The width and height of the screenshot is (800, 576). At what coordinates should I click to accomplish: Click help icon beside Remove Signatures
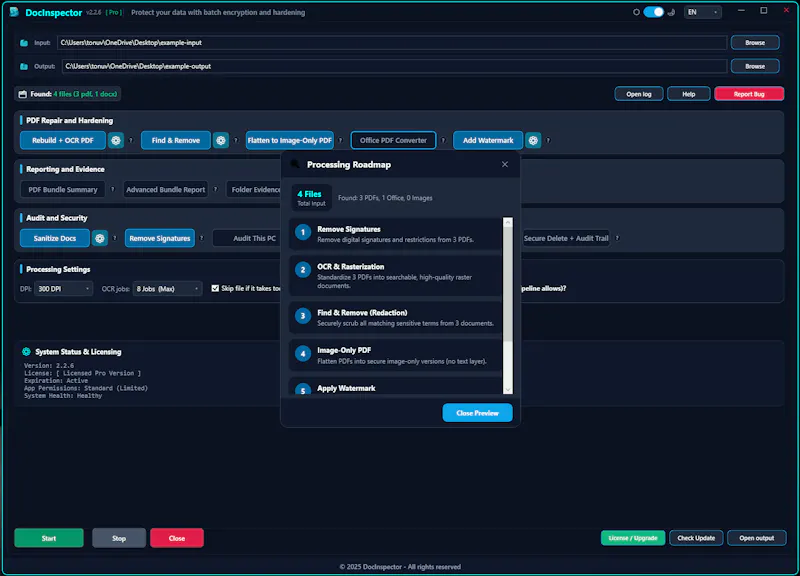[x=202, y=238]
